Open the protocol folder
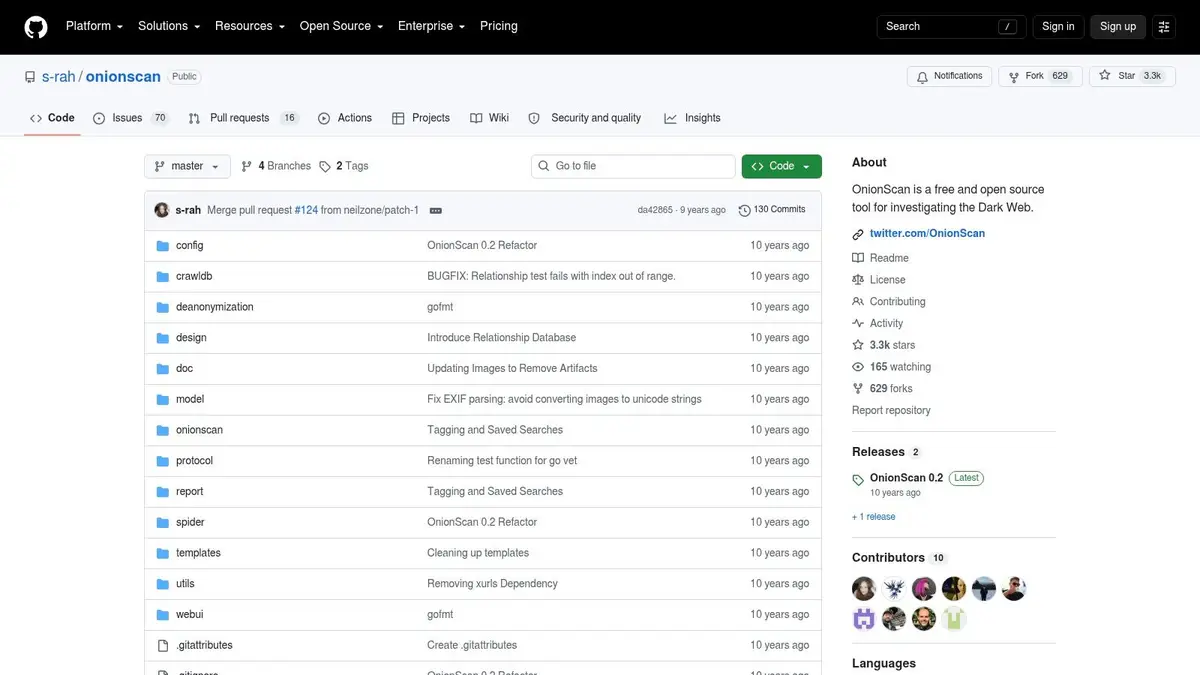 pyautogui.click(x=194, y=461)
